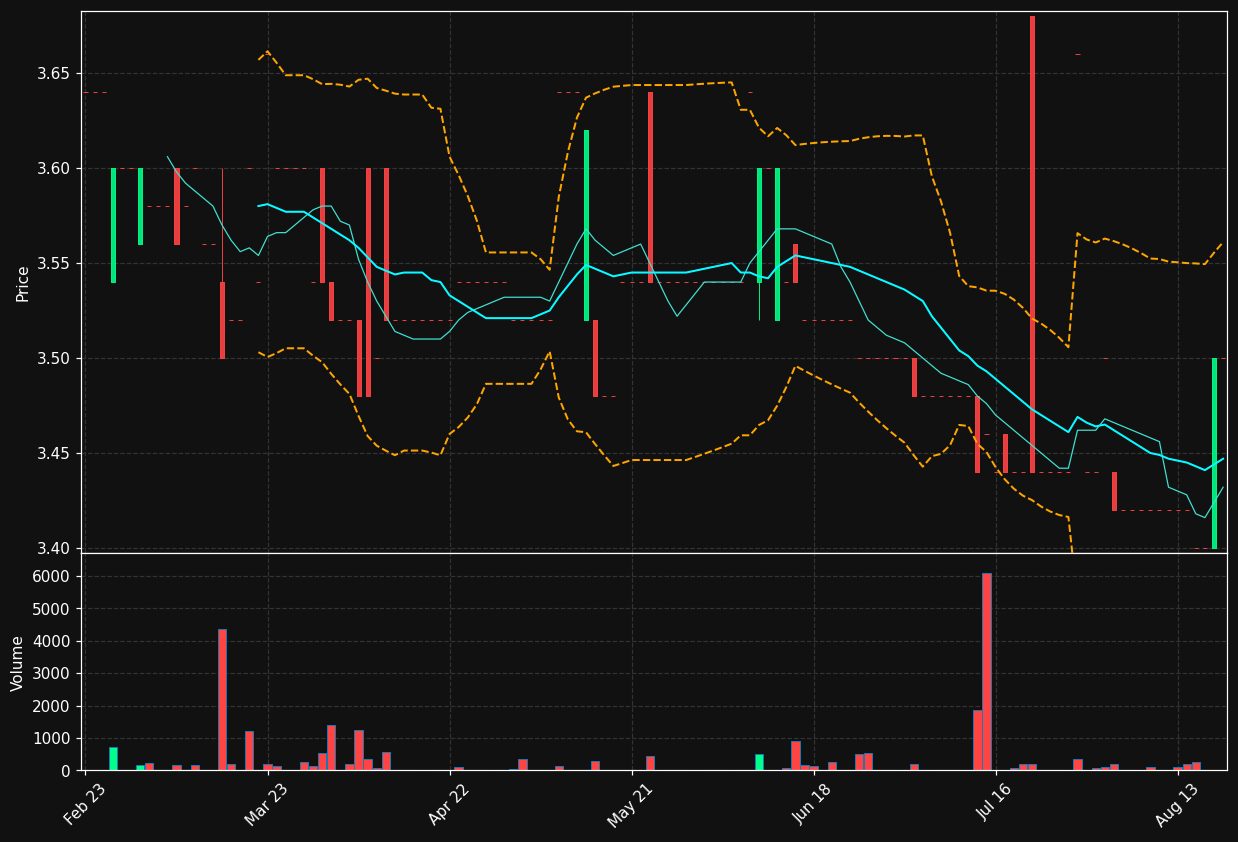Viewport: 1238px width, 842px height.
Task: Click the tallest red volume bar above 6000
Action: pos(987,672)
